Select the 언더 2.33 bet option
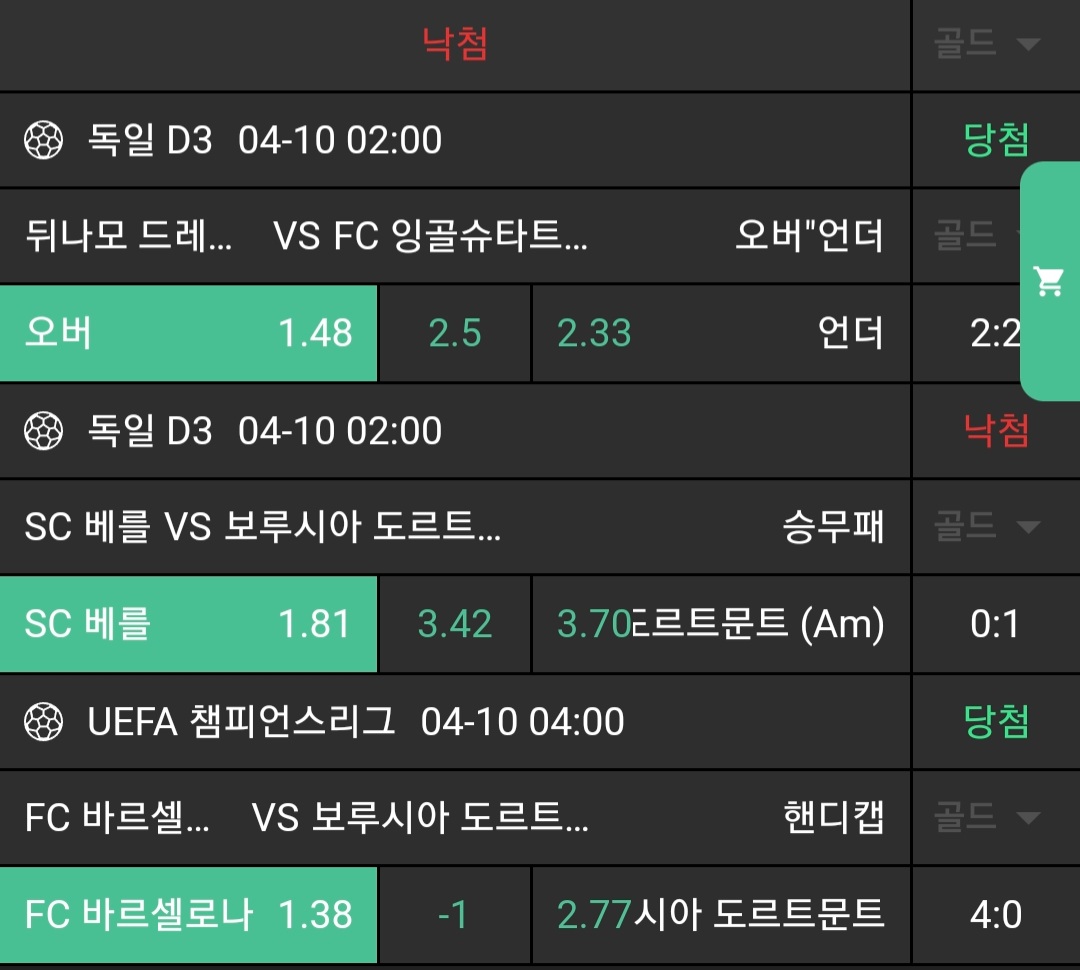Image resolution: width=1080 pixels, height=970 pixels. click(x=720, y=333)
